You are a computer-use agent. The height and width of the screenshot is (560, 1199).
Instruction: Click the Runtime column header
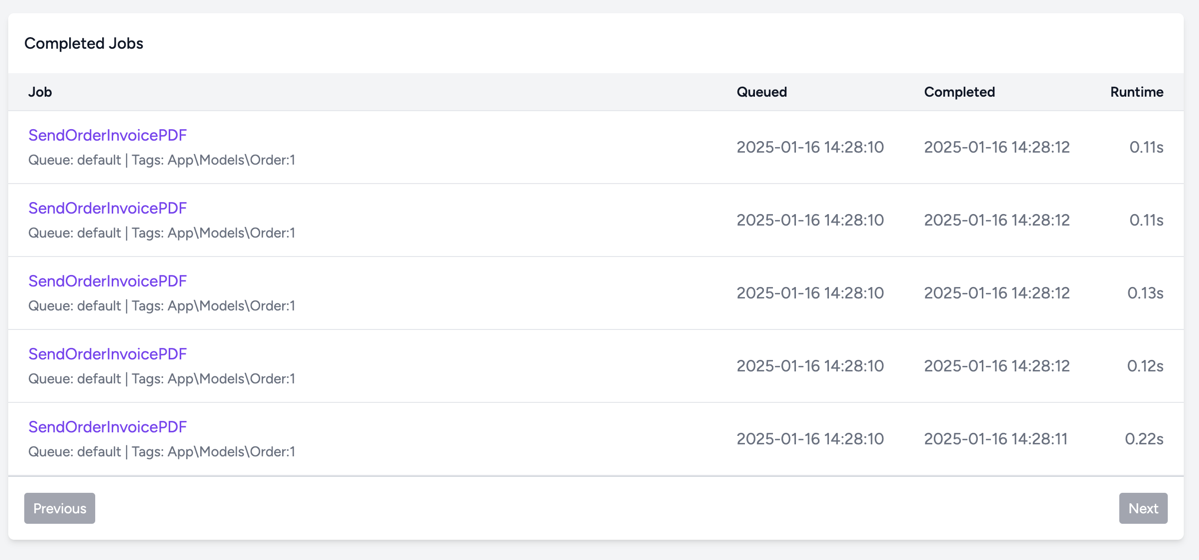point(1137,92)
